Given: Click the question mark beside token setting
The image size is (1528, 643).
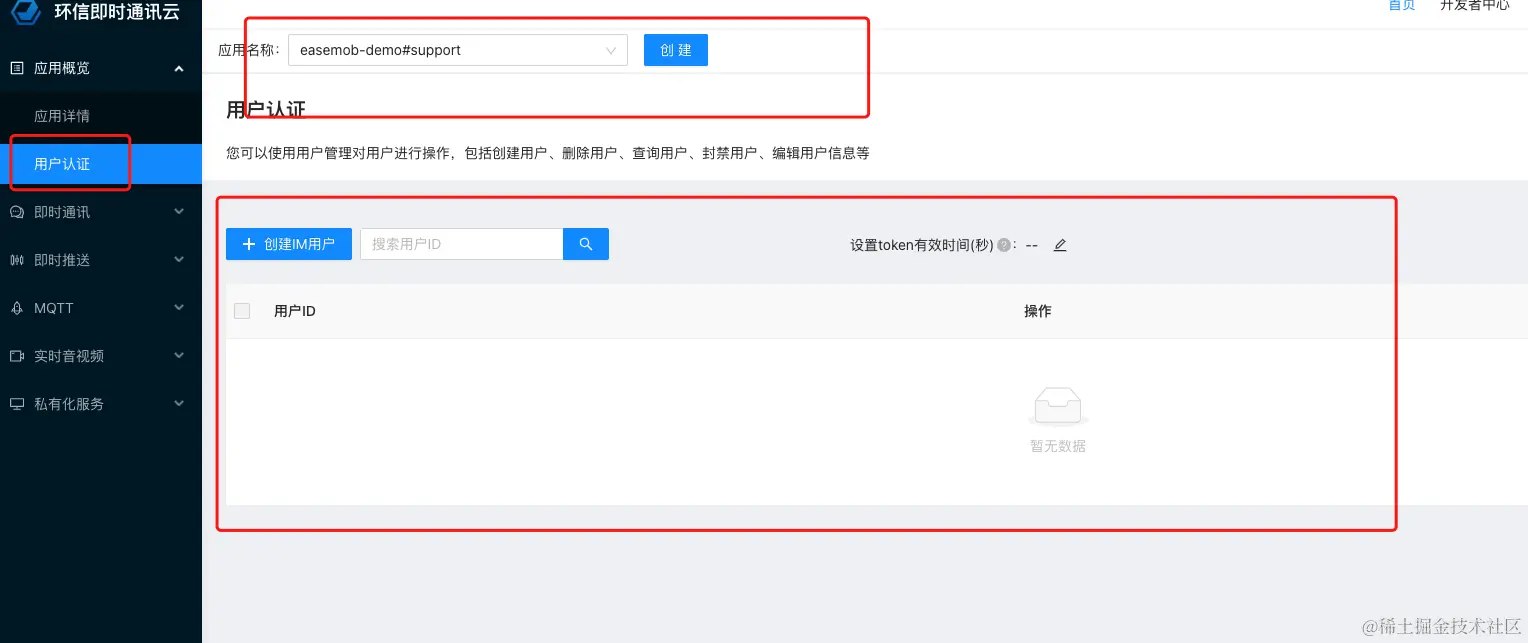Looking at the screenshot, I should tap(1003, 244).
